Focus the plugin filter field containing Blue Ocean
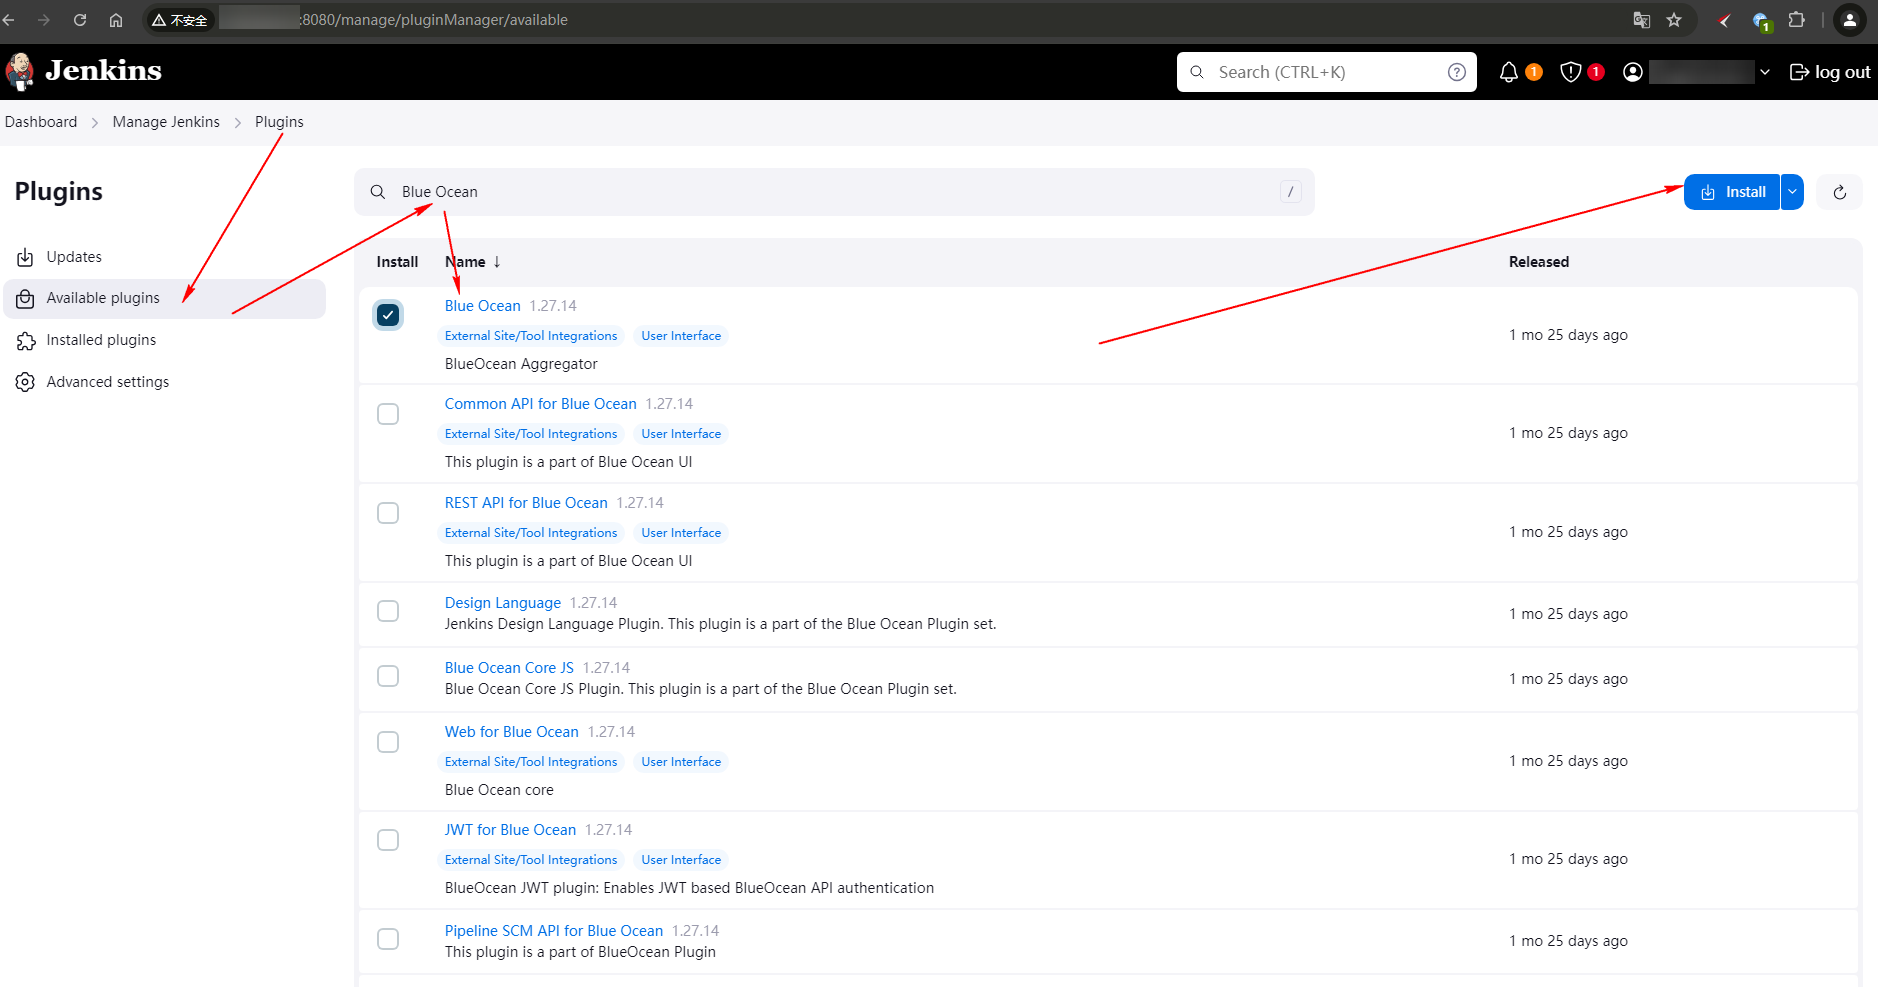This screenshot has height=987, width=1878. [x=834, y=192]
